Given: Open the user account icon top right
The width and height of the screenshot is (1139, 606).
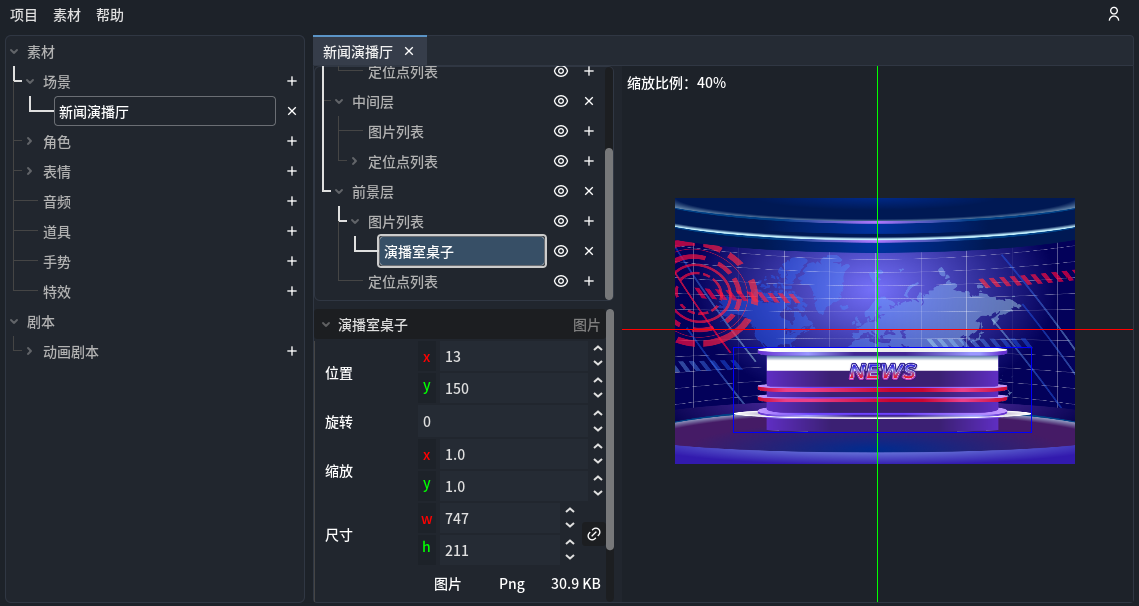Looking at the screenshot, I should (x=1114, y=15).
